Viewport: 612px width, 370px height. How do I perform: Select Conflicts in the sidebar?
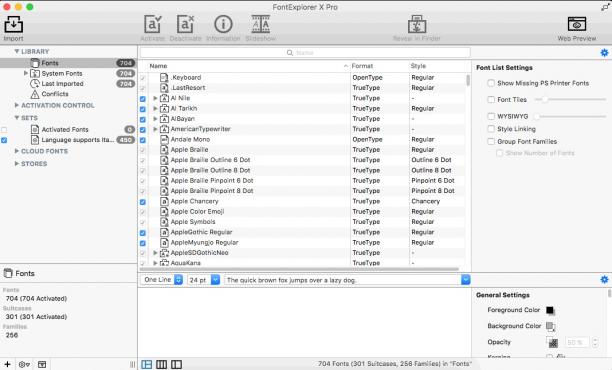point(68,94)
